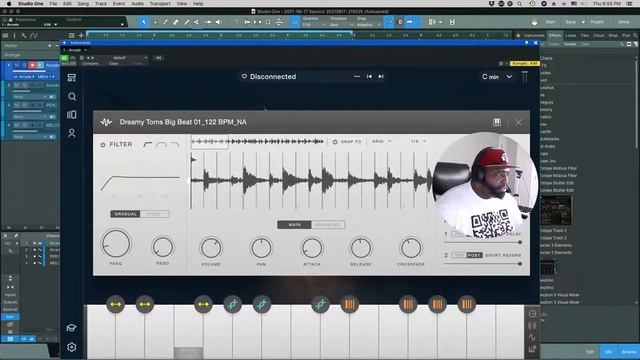Switch to the MAIN tab
The width and height of the screenshot is (640, 360).
click(294, 225)
